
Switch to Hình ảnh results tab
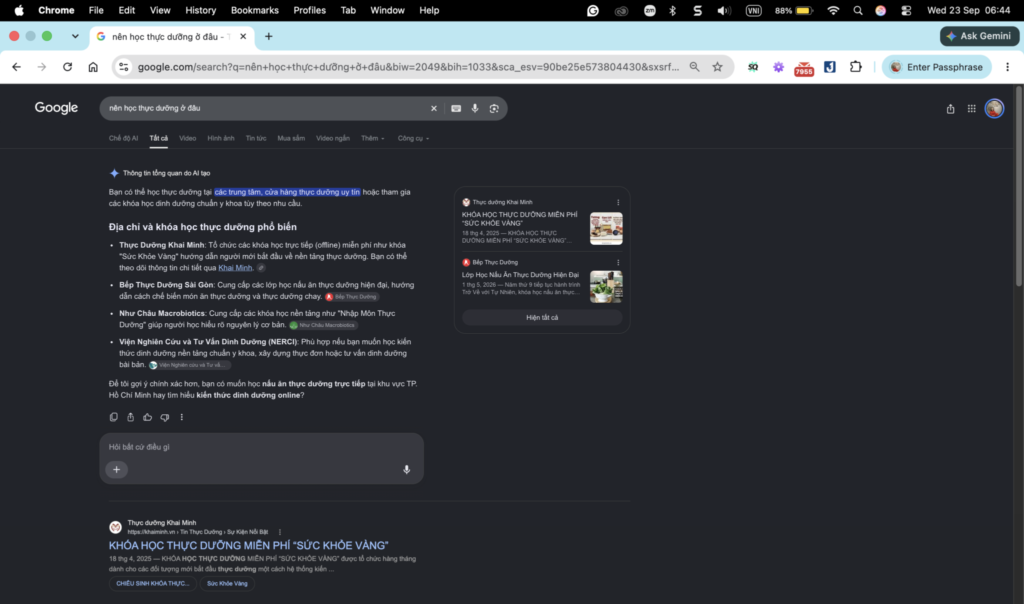pyautogui.click(x=221, y=138)
